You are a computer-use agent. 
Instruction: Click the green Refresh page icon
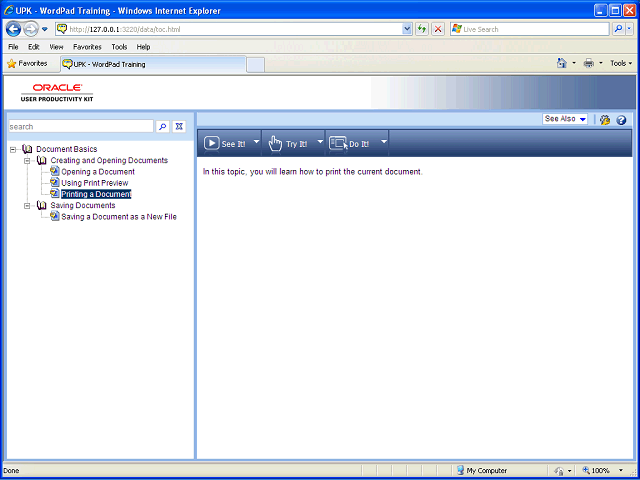(422, 29)
